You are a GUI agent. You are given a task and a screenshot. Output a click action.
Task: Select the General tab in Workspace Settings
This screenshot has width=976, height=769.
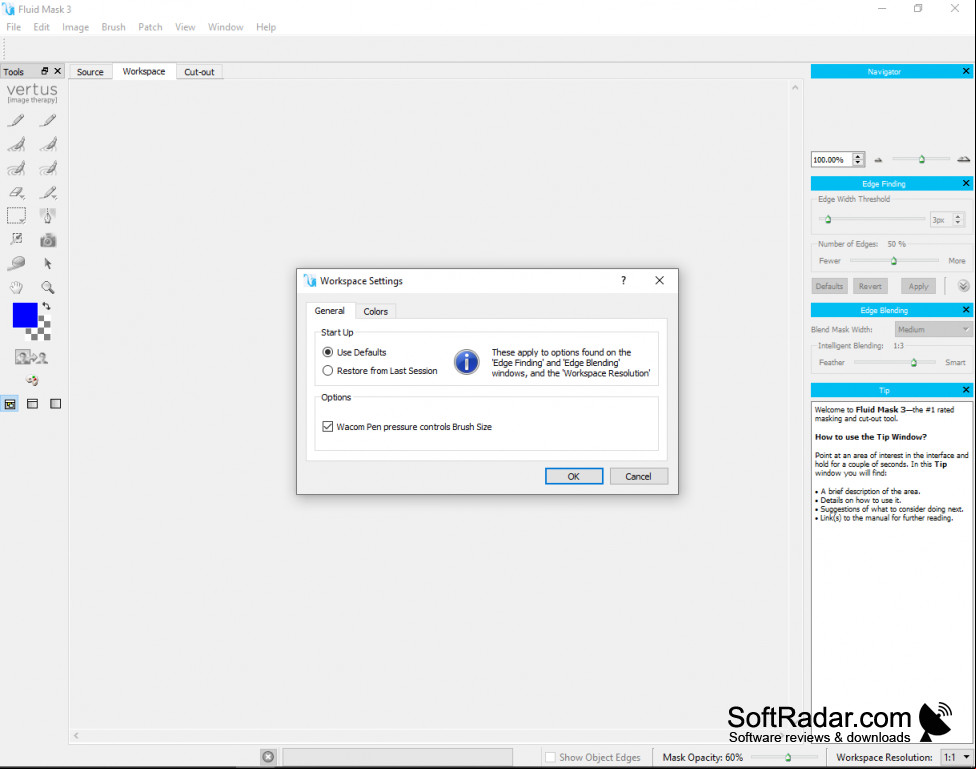[x=329, y=310]
